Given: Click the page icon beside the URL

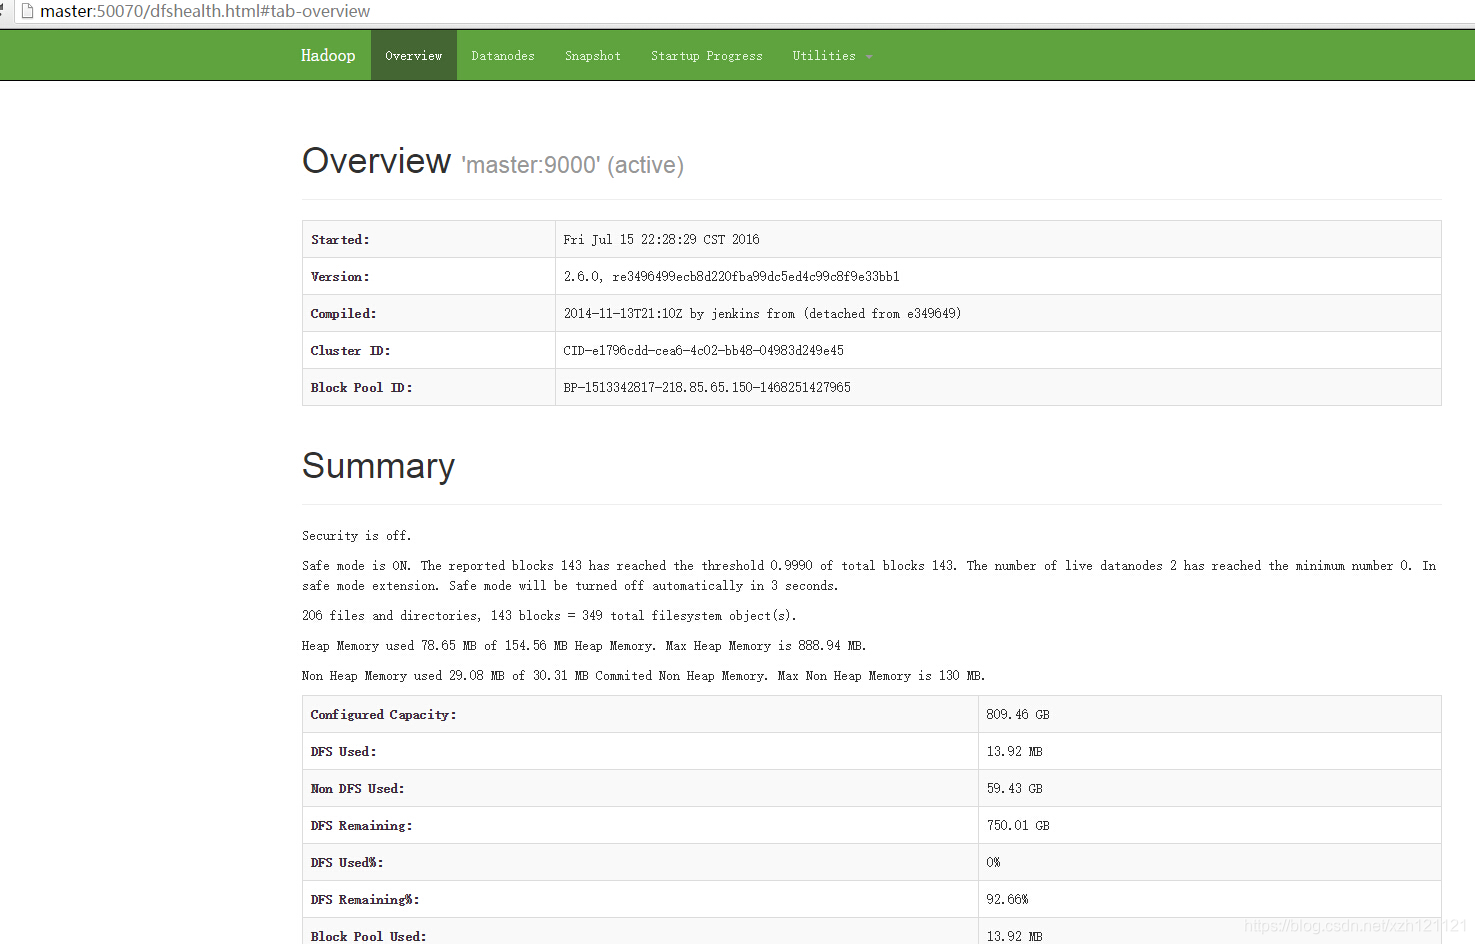Looking at the screenshot, I should point(27,11).
